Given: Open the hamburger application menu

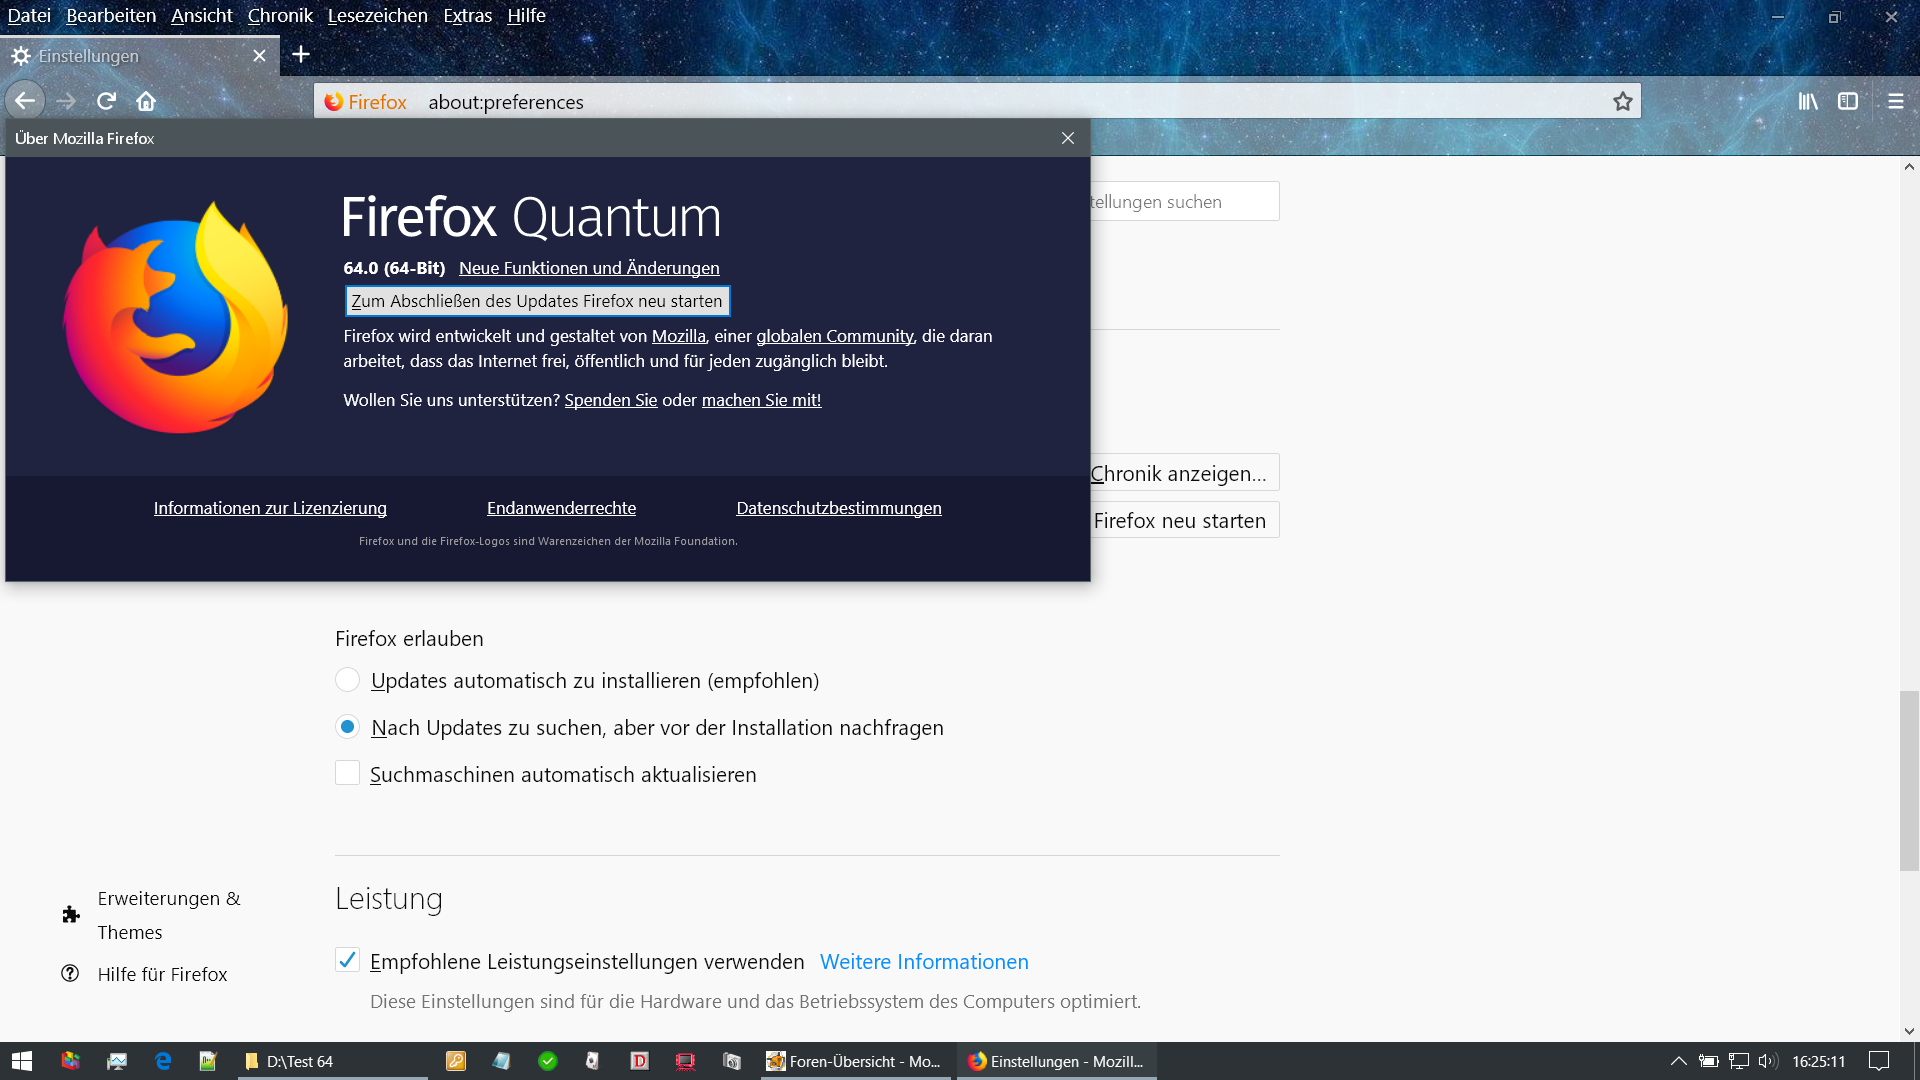Looking at the screenshot, I should (x=1895, y=101).
